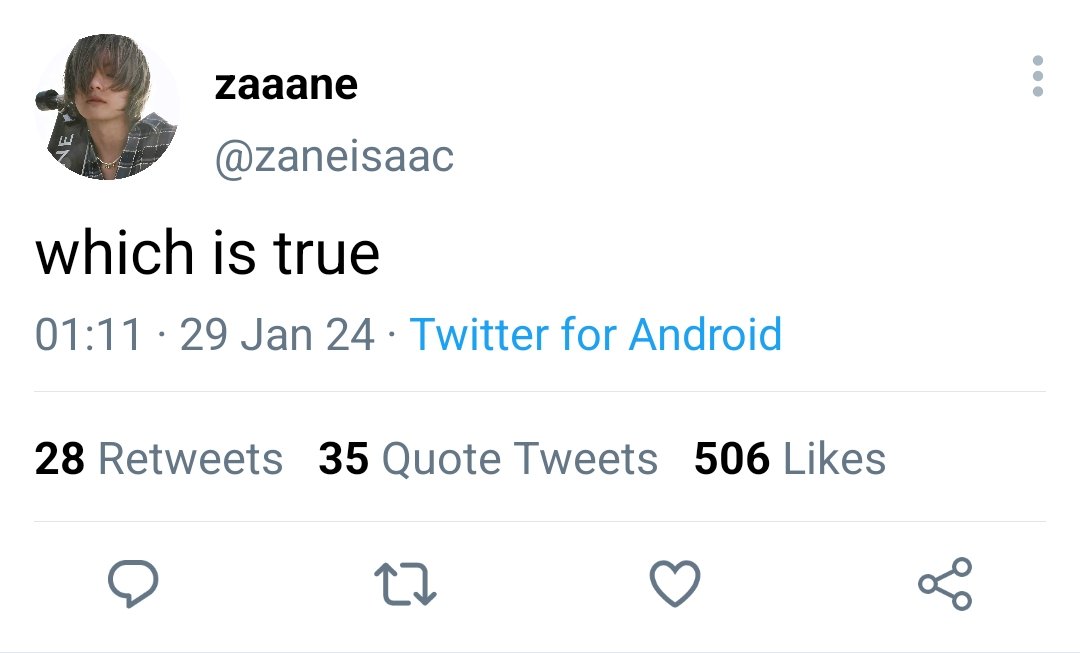Click the 28 retweet count number

(60, 459)
